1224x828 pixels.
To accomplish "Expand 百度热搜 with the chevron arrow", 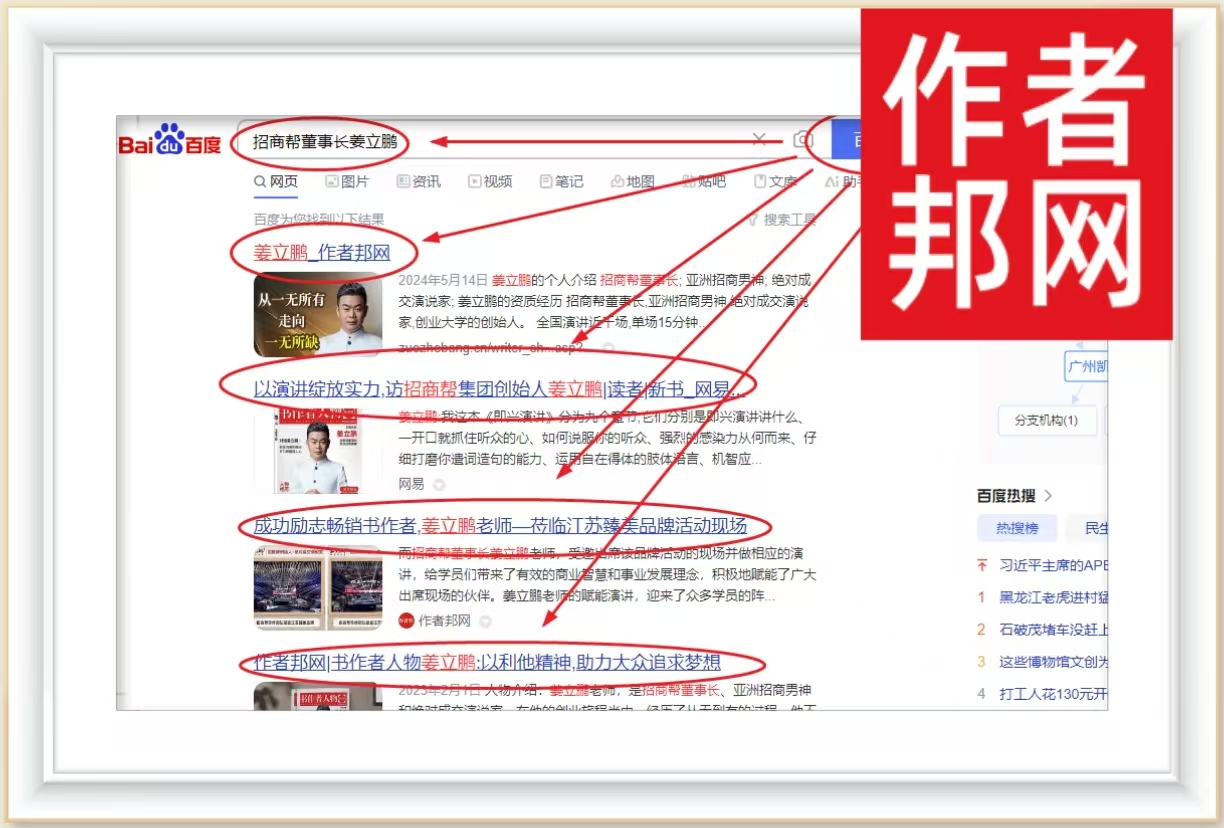I will click(1048, 496).
